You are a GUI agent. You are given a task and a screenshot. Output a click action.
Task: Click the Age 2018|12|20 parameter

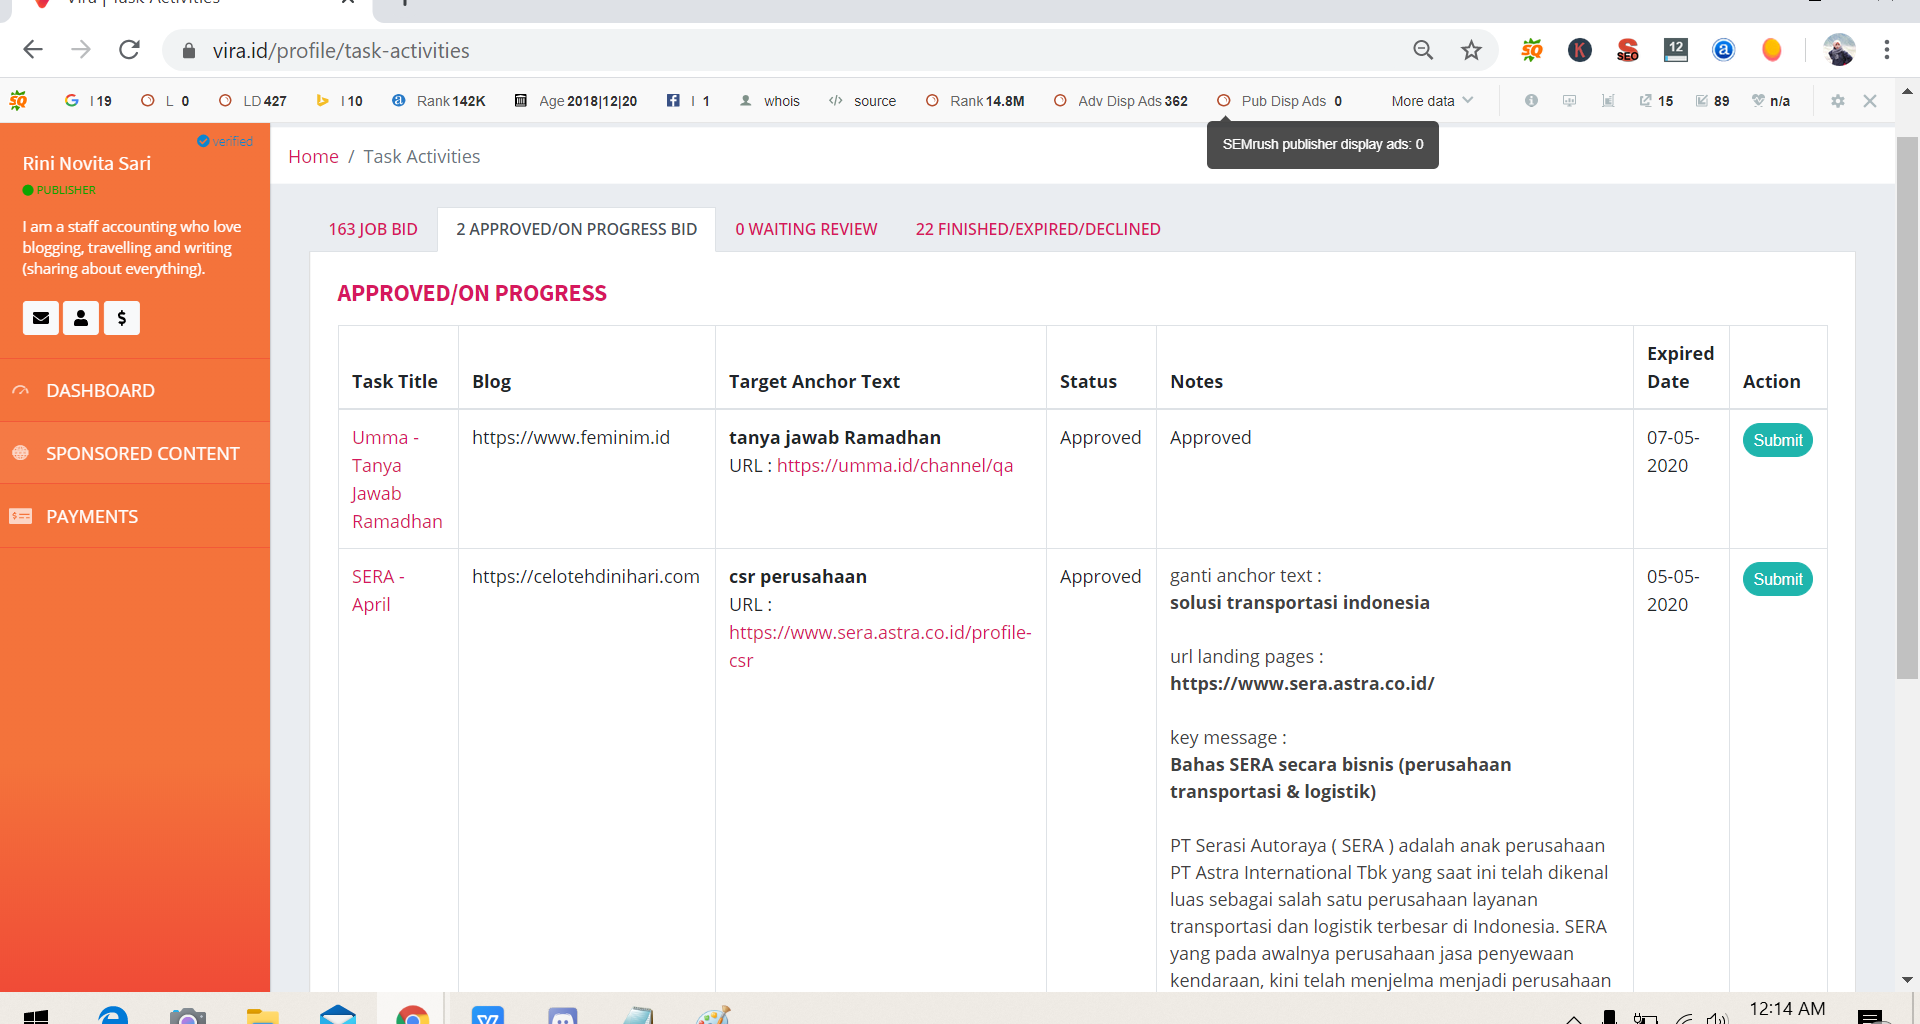[x=576, y=101]
